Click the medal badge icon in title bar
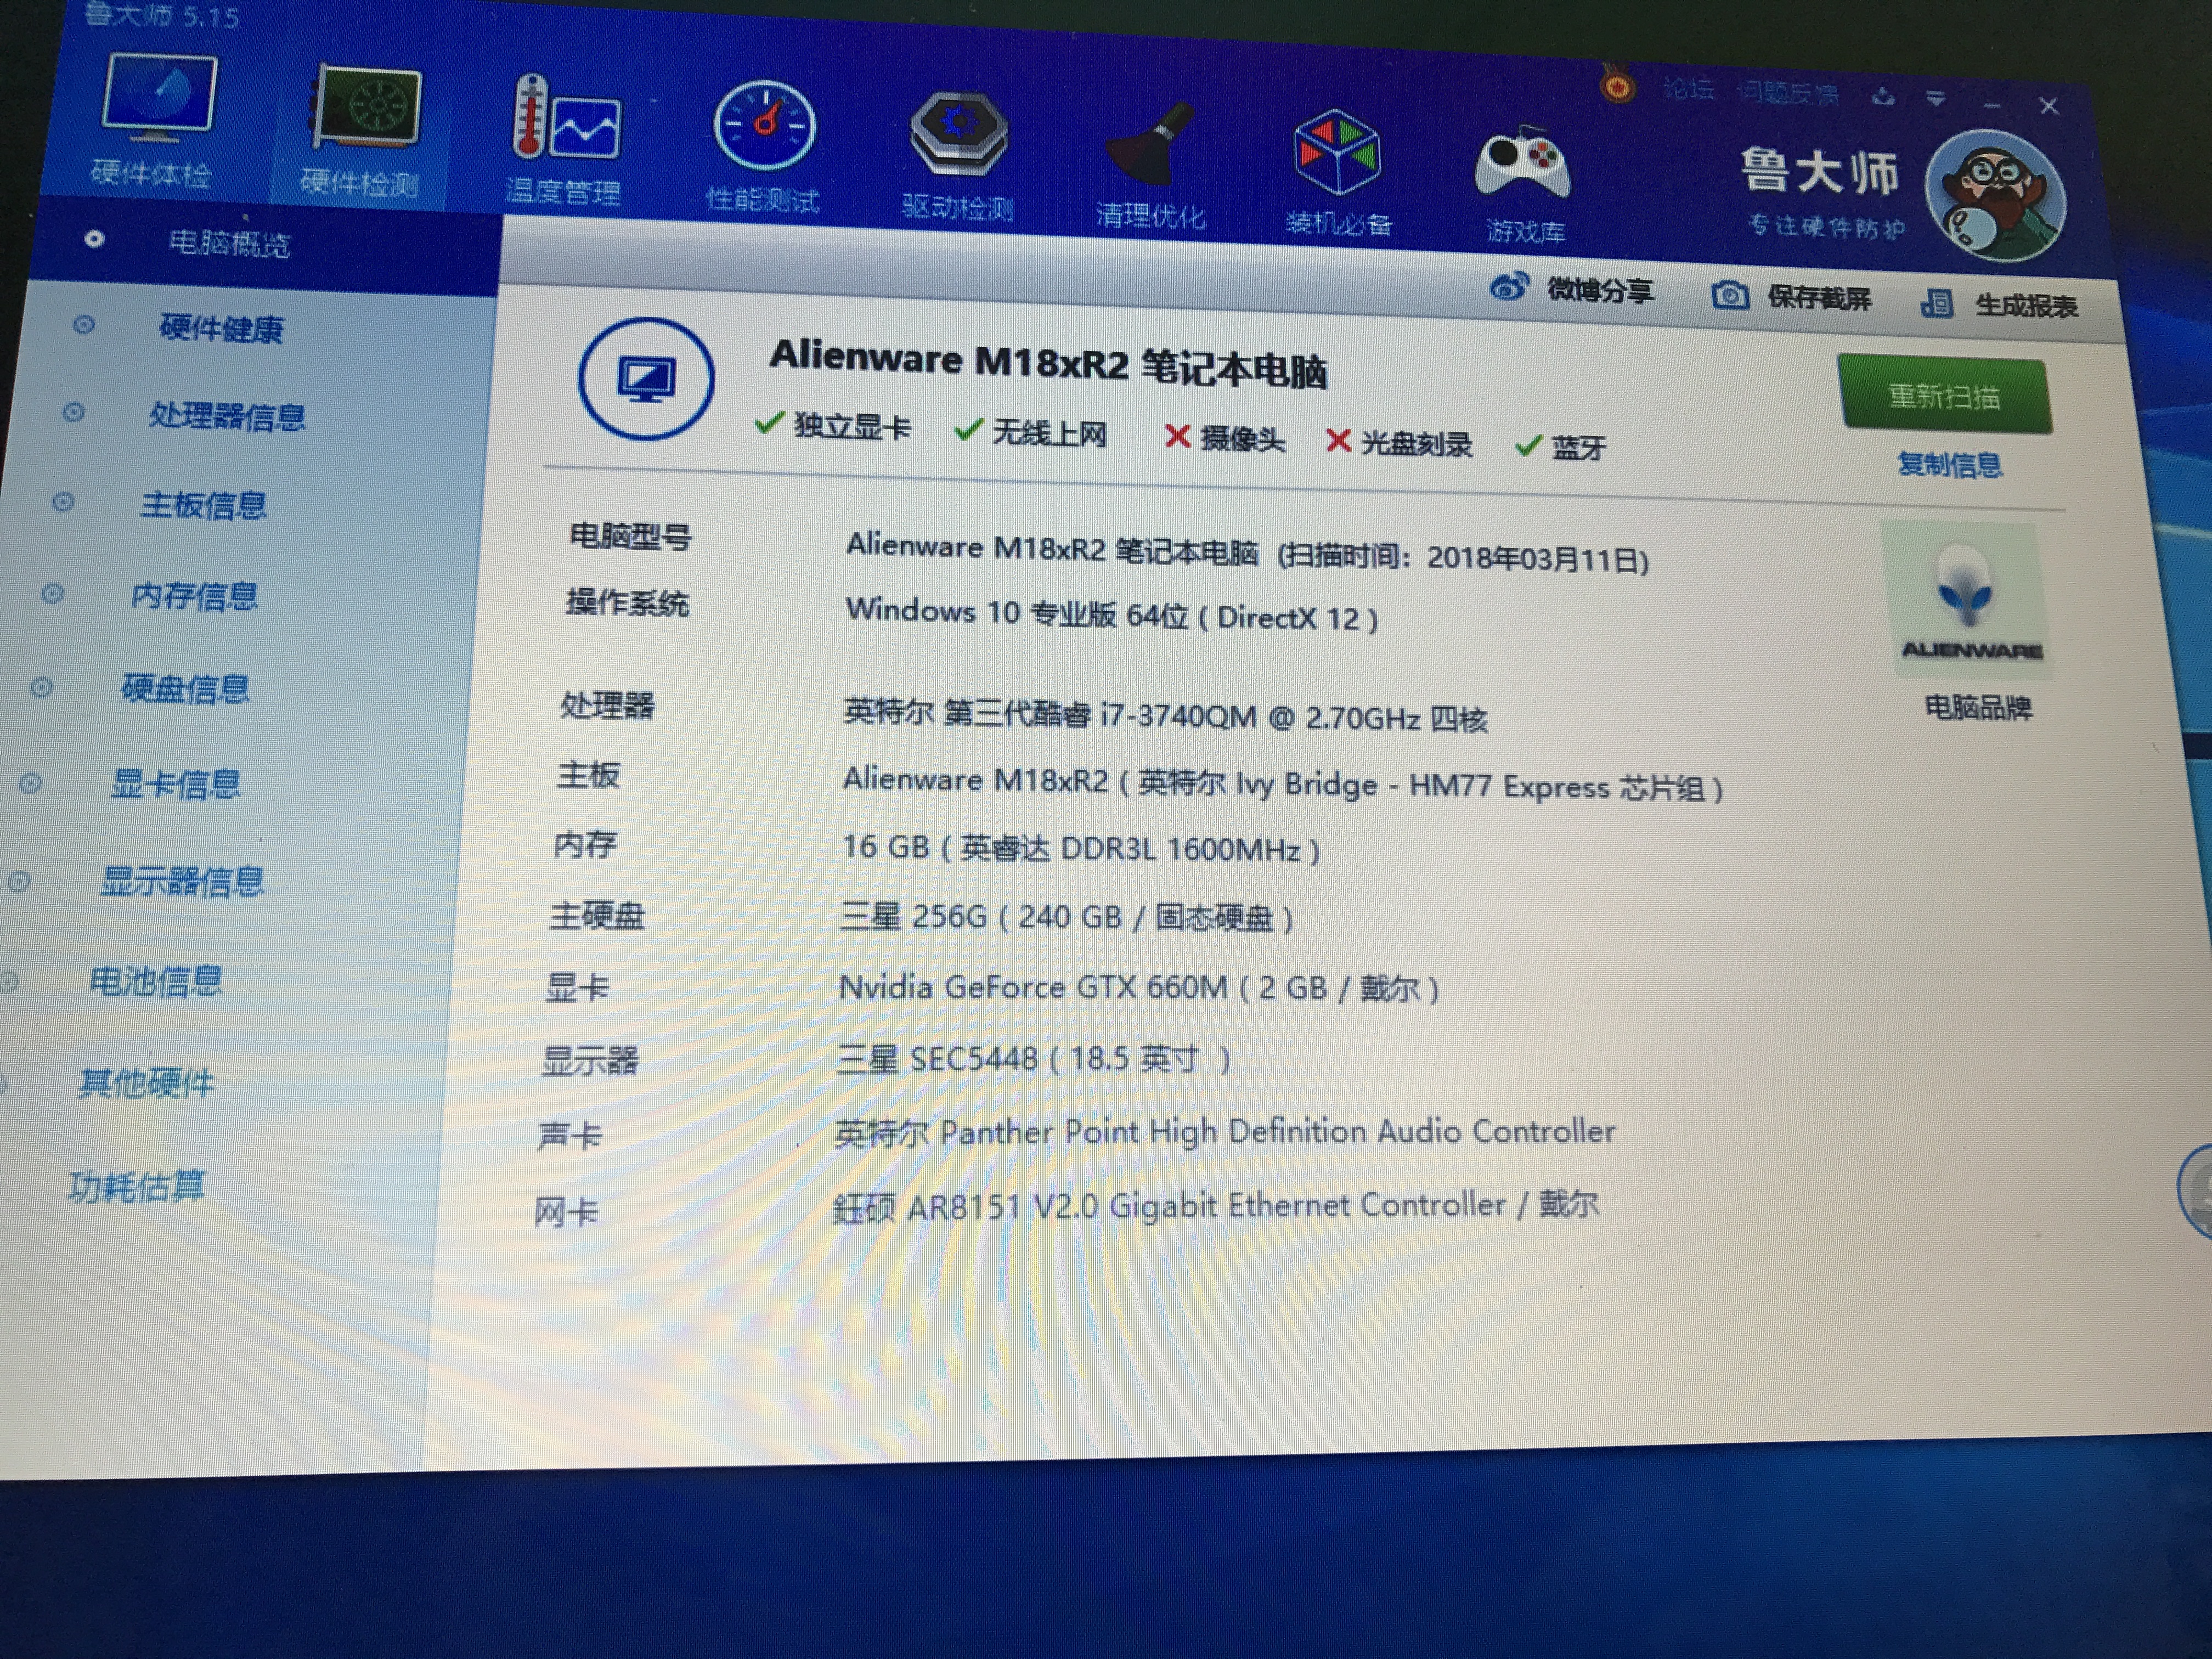The image size is (2212, 1659). click(x=1619, y=85)
